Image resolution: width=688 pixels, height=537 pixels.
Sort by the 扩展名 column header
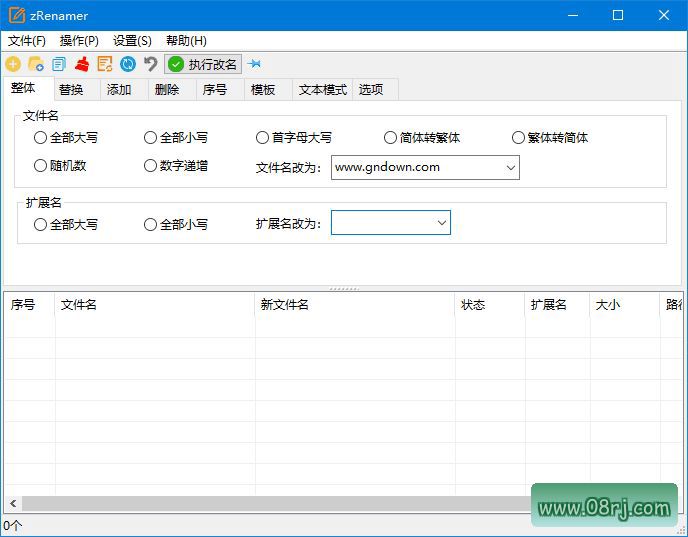click(558, 305)
